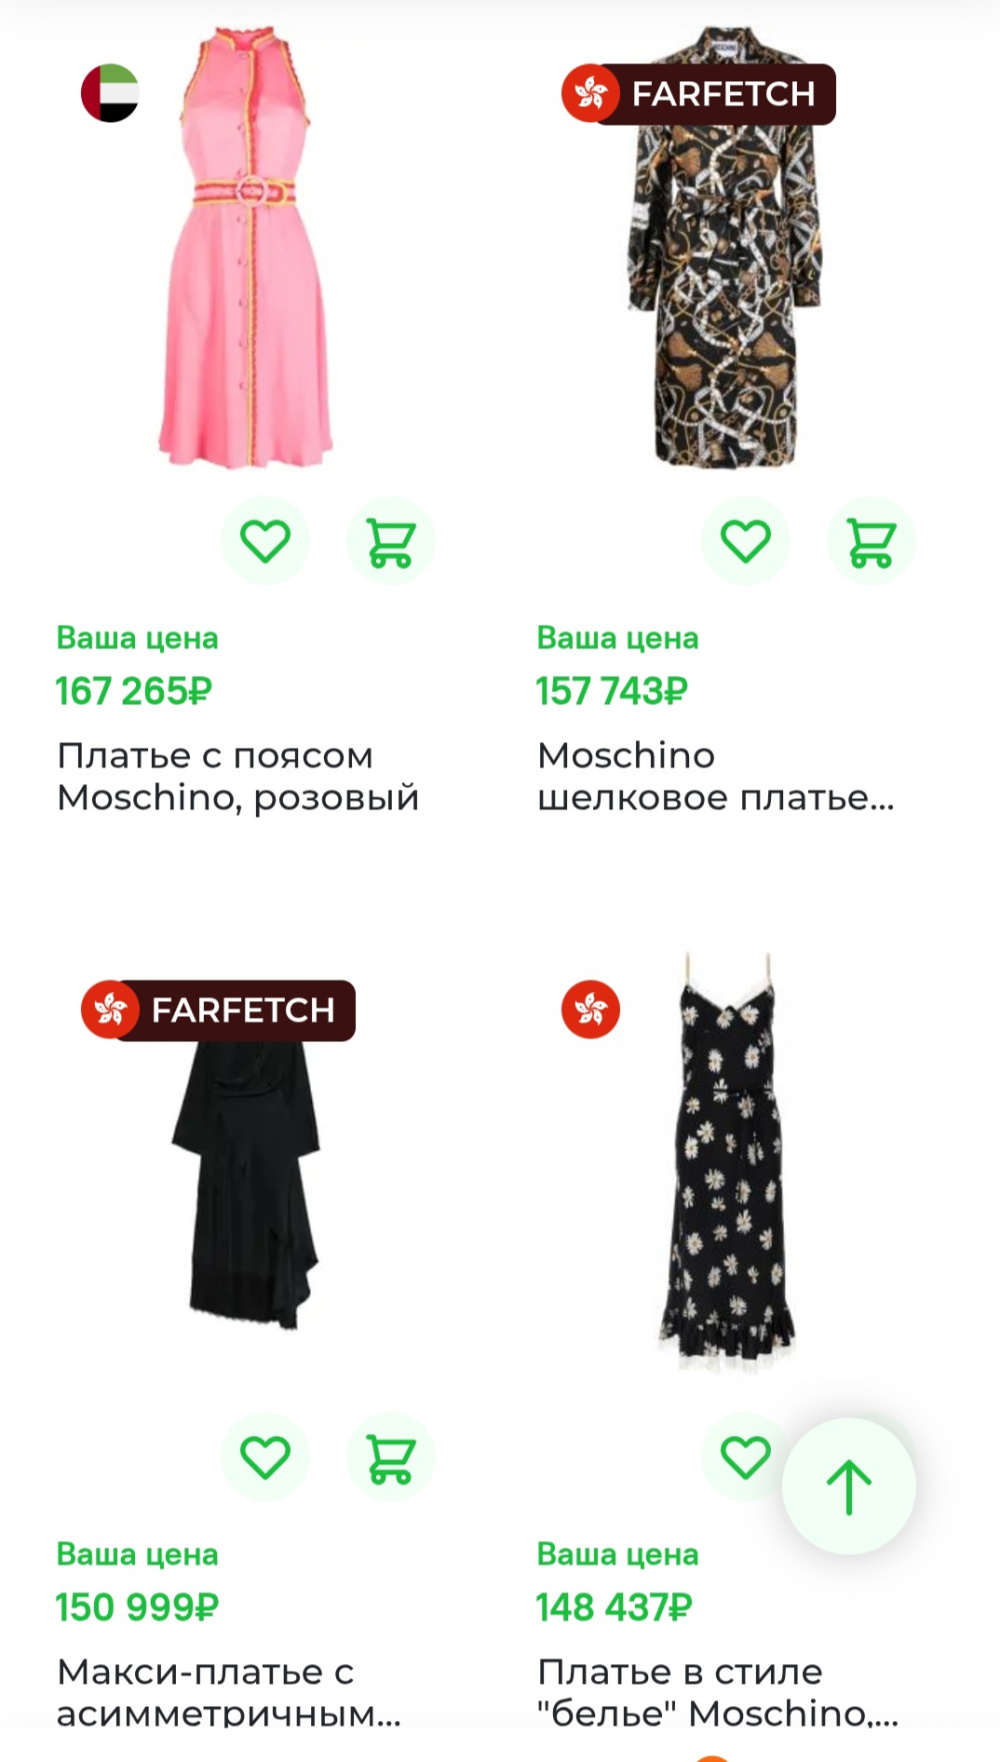
Task: Click 'Ваша цена' label under pink dress
Action: (x=137, y=636)
